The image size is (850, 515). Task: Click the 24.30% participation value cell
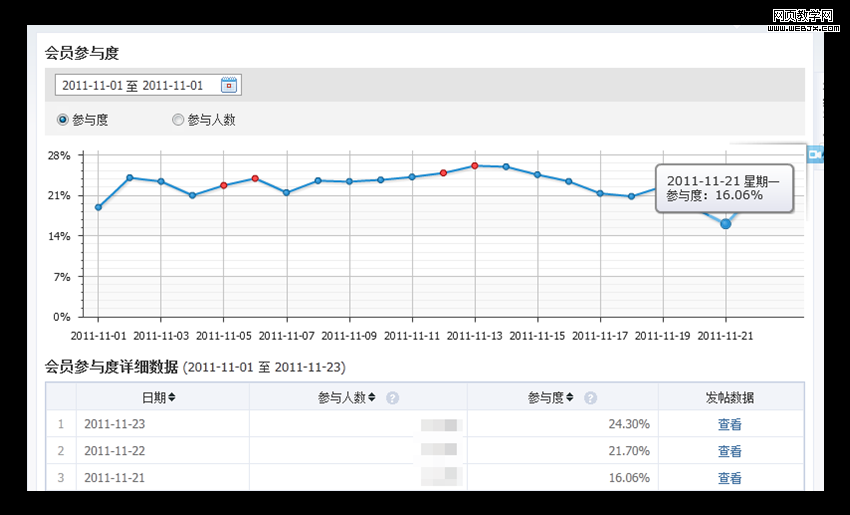point(628,424)
